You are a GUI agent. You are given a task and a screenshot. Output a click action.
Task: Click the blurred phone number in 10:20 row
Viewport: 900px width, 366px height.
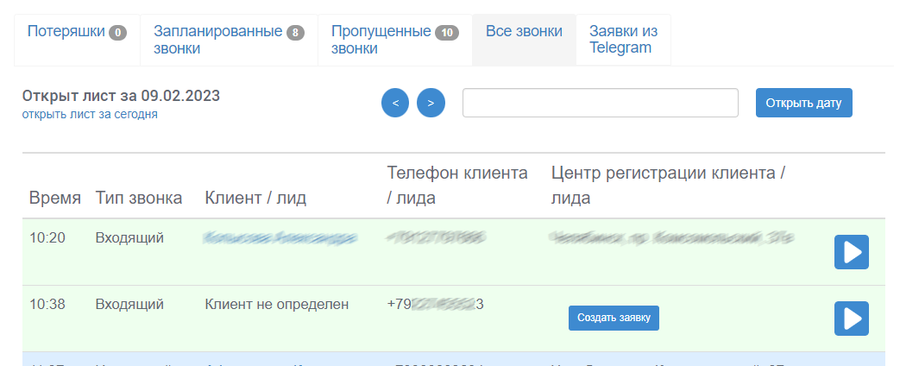(436, 237)
